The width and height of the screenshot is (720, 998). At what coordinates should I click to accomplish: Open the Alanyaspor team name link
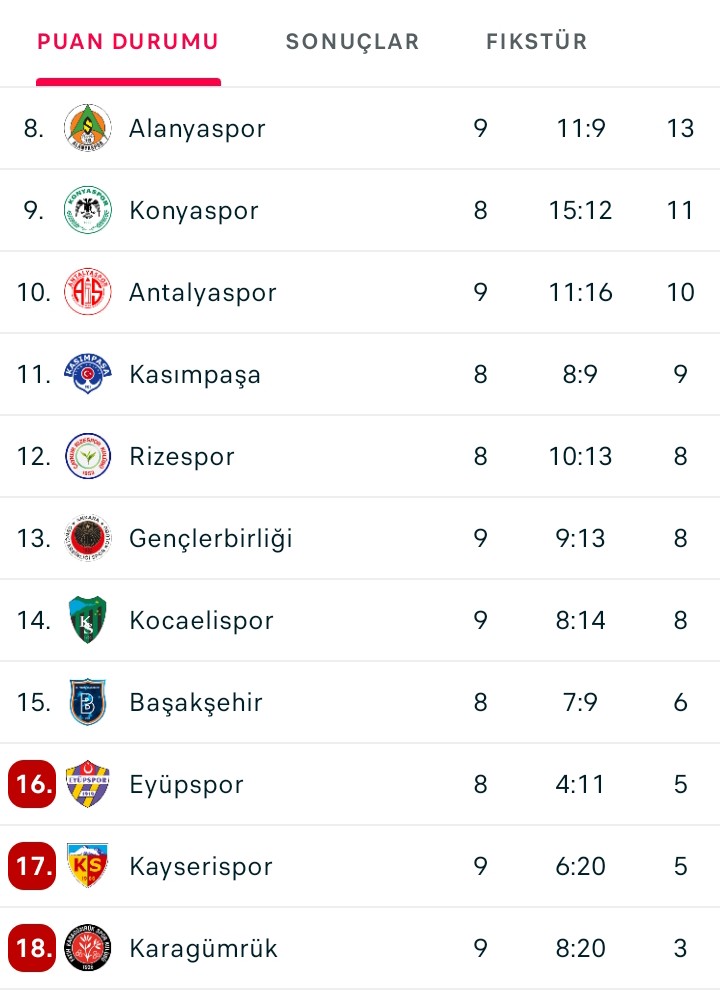197,128
